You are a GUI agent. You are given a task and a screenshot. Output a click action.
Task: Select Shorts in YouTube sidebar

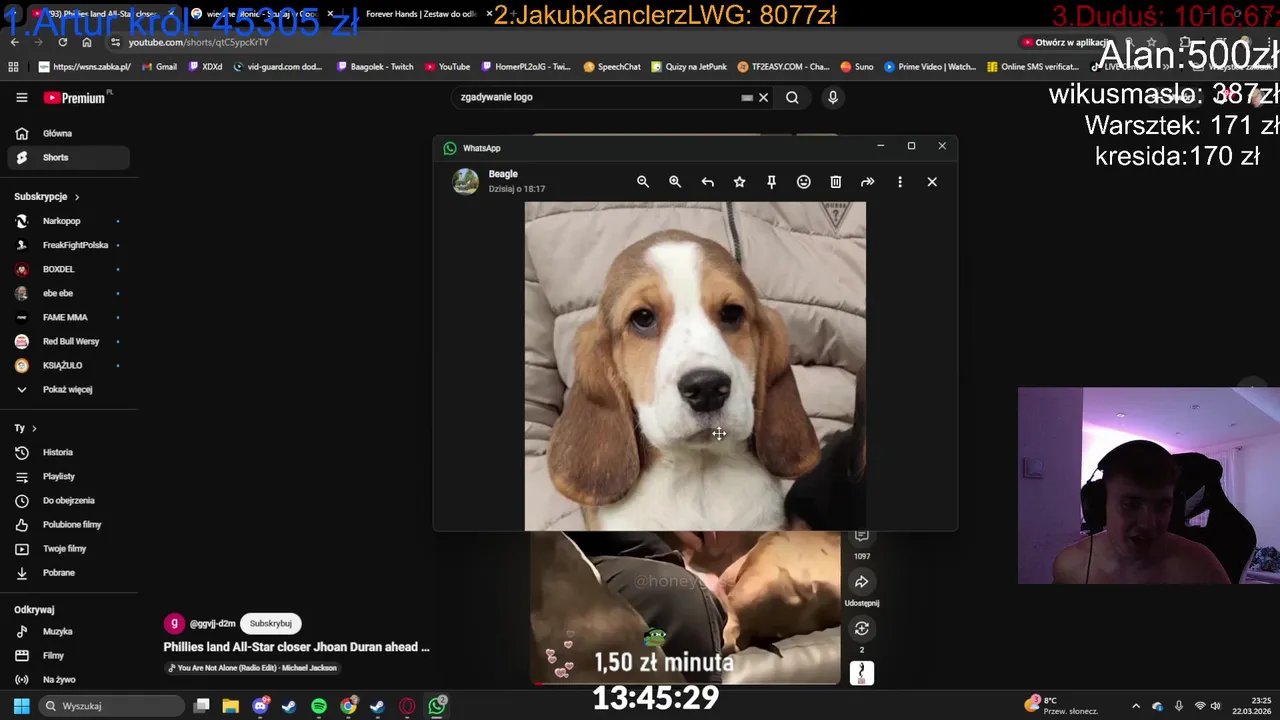pos(68,157)
